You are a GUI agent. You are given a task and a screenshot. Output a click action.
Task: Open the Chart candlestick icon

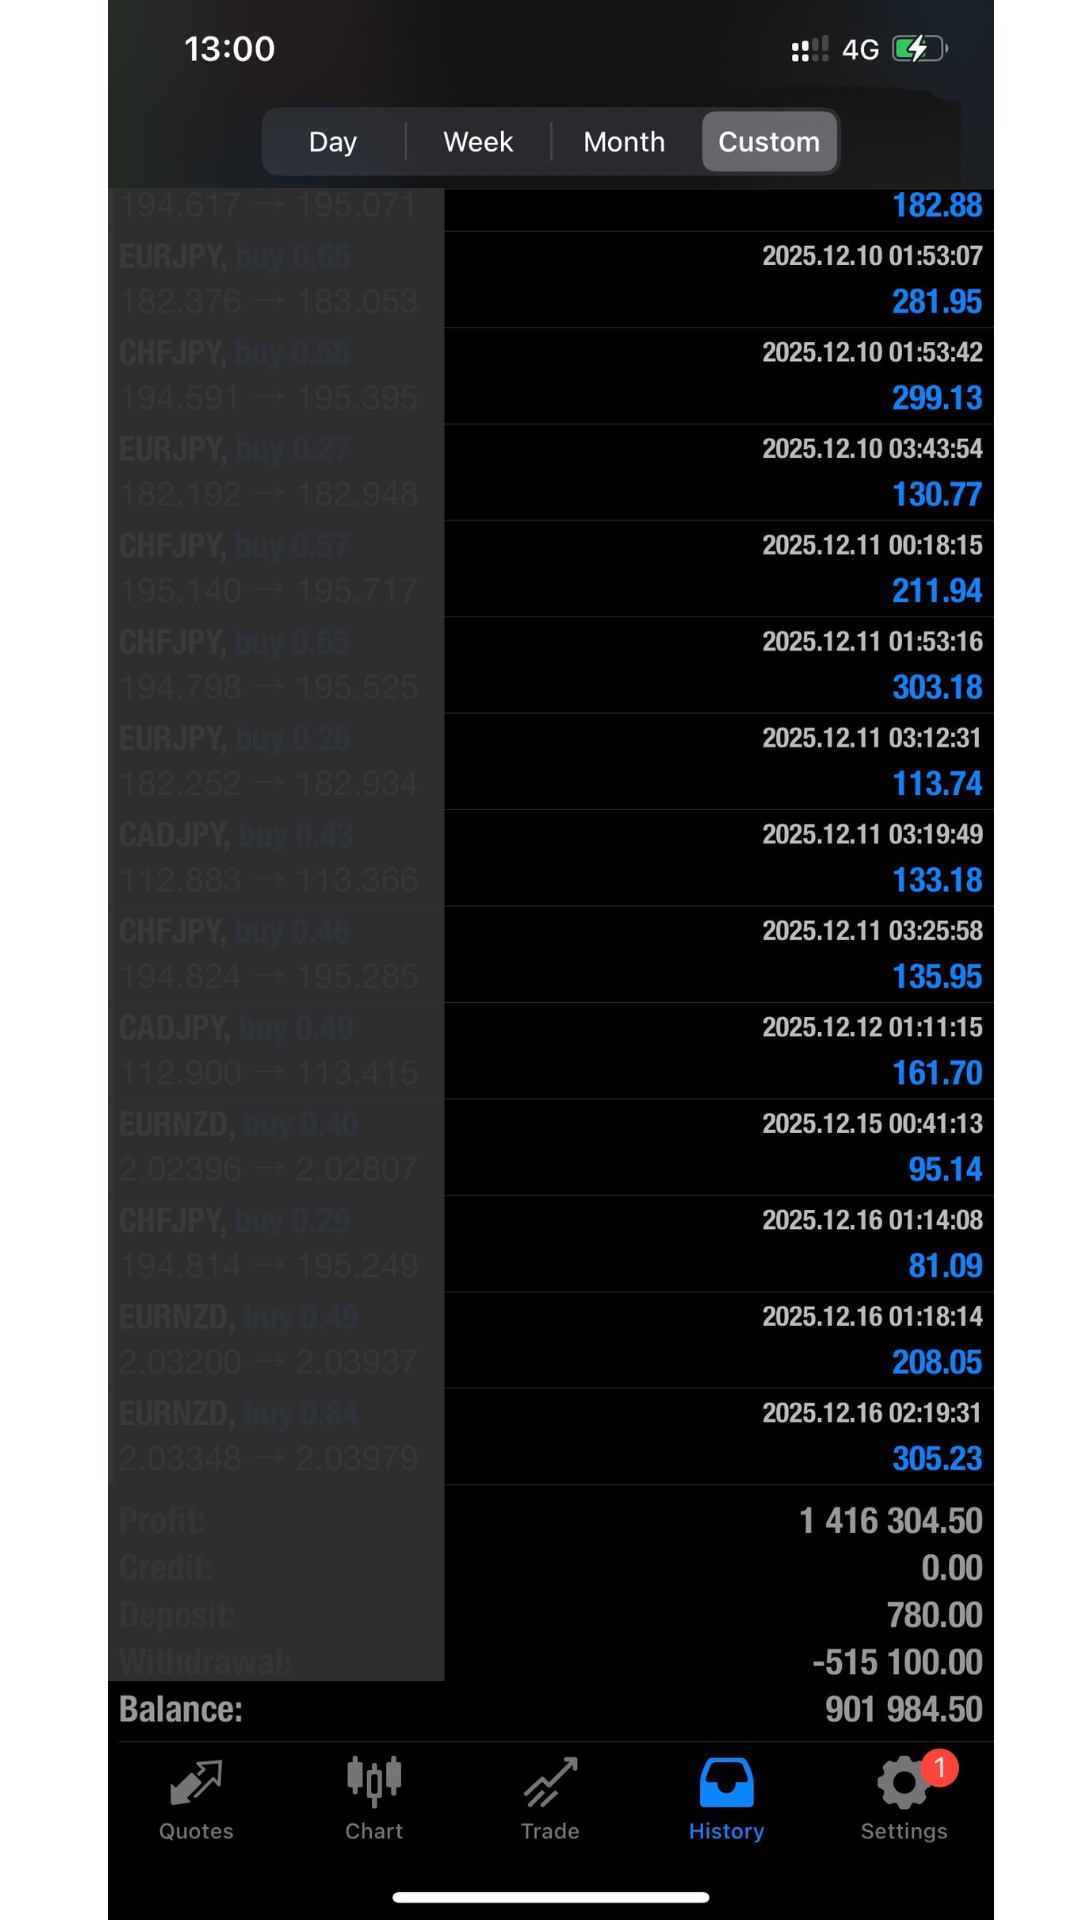coord(374,1783)
